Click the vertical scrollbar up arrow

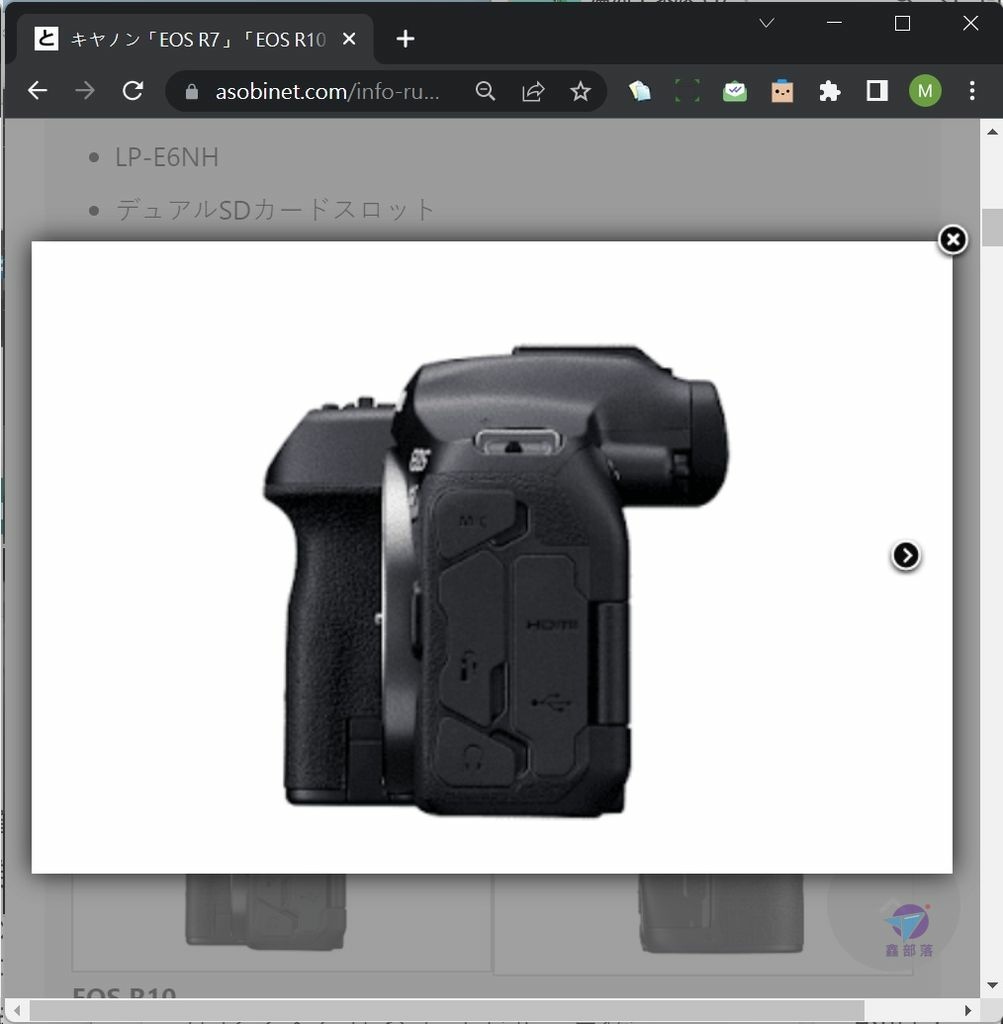click(993, 132)
